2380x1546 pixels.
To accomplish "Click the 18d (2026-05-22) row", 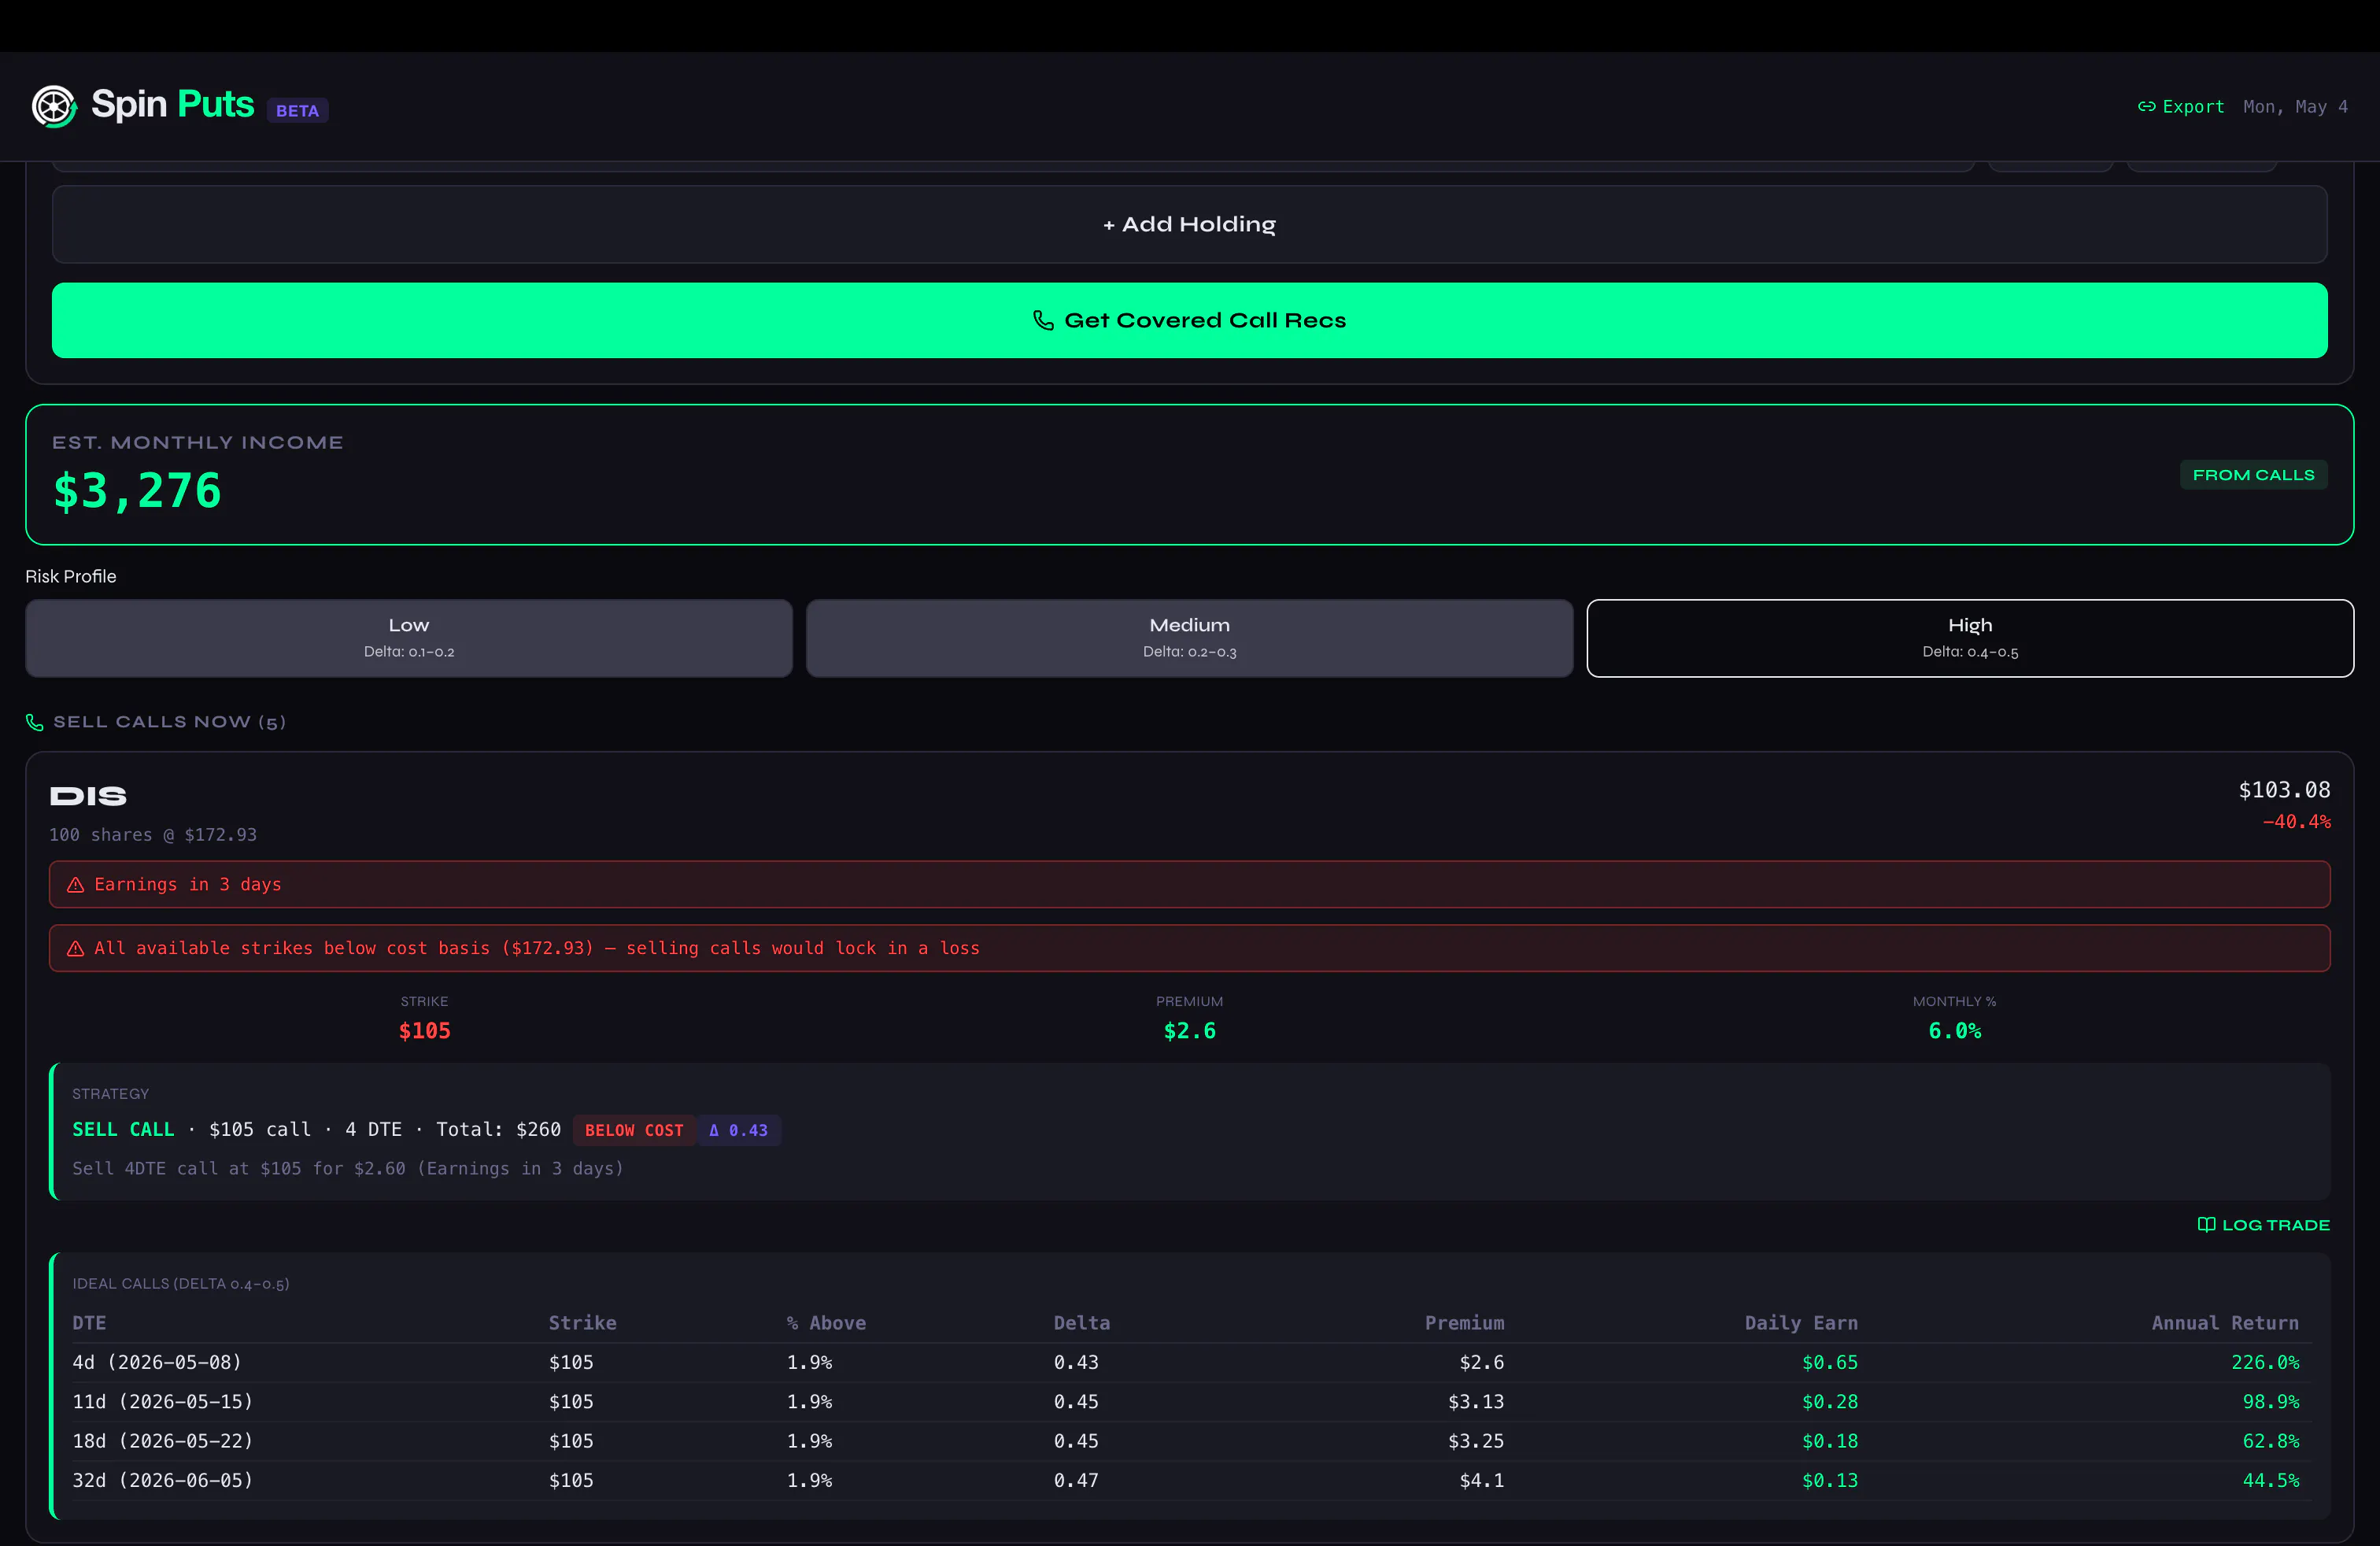I will (x=1190, y=1441).
